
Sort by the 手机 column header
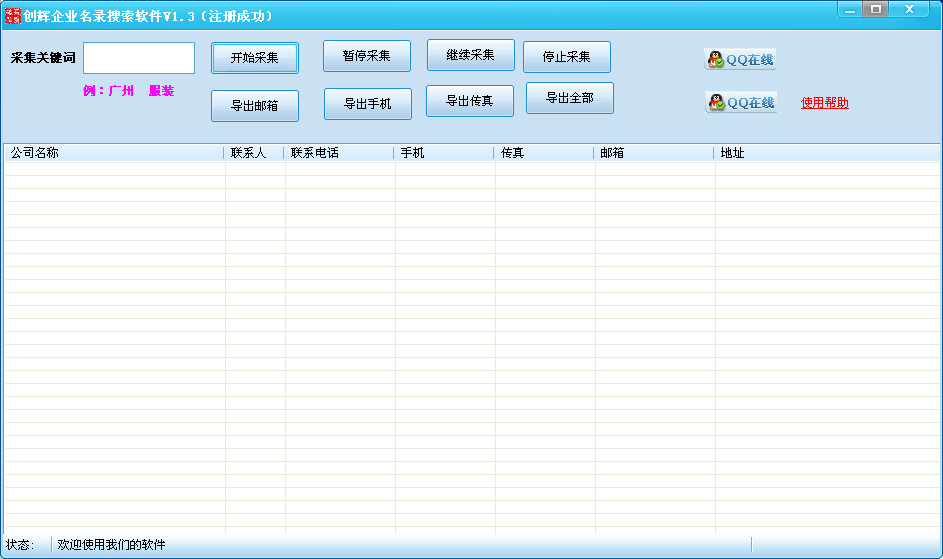[x=444, y=153]
